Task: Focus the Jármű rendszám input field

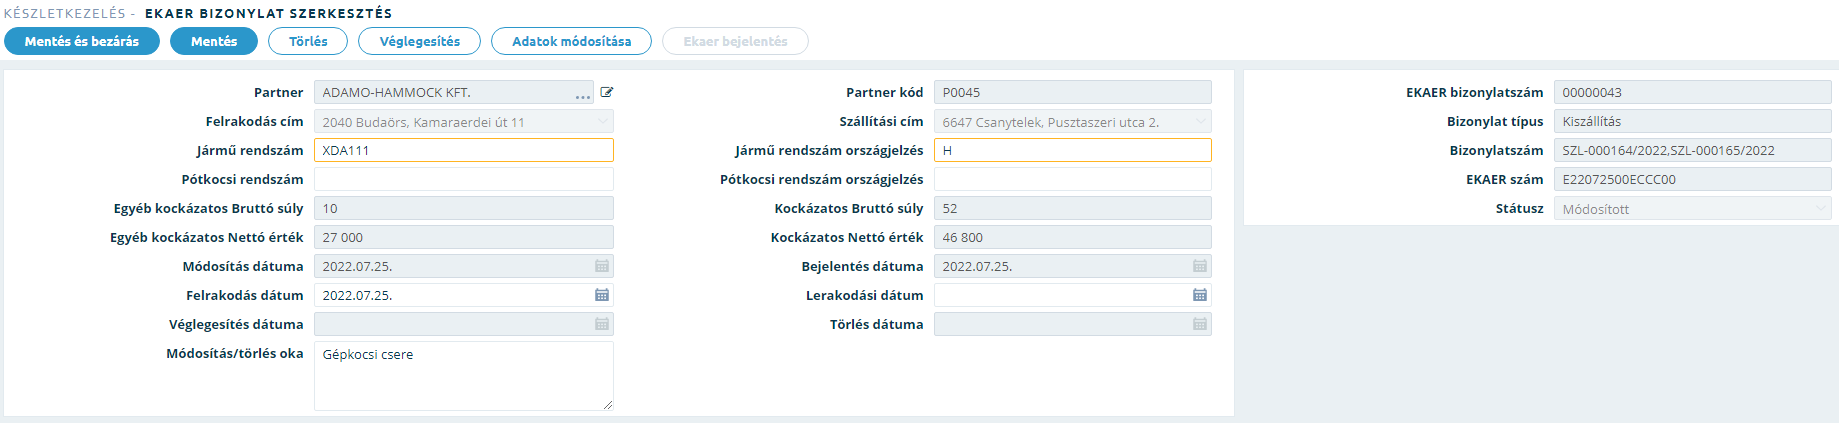Action: 464,150
